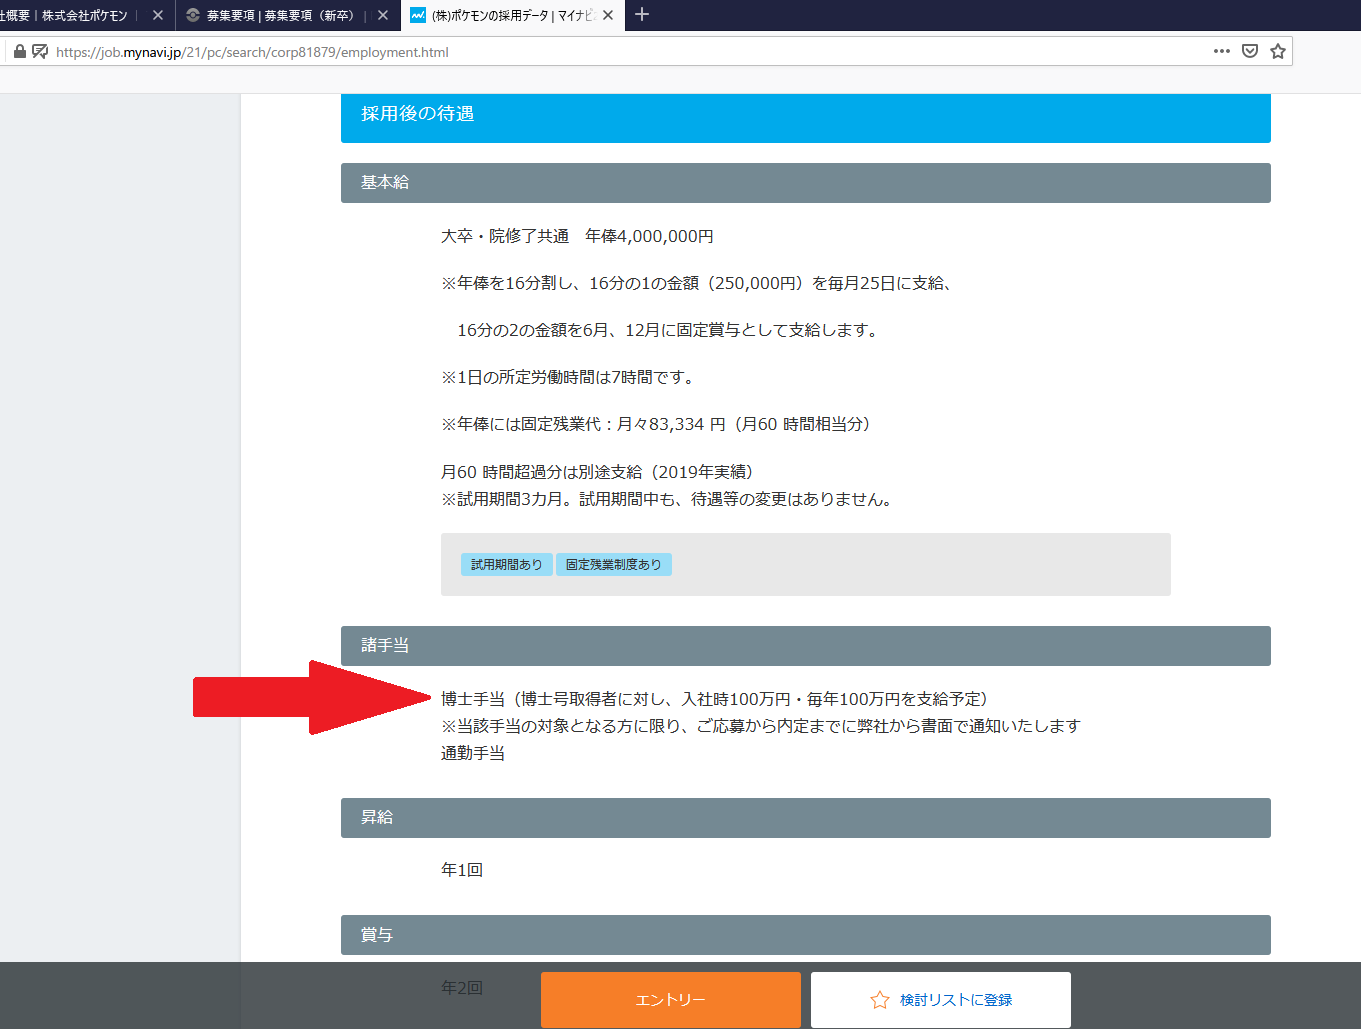Open a new tab with the plus button
Image resolution: width=1361 pixels, height=1029 pixels.
(x=641, y=15)
